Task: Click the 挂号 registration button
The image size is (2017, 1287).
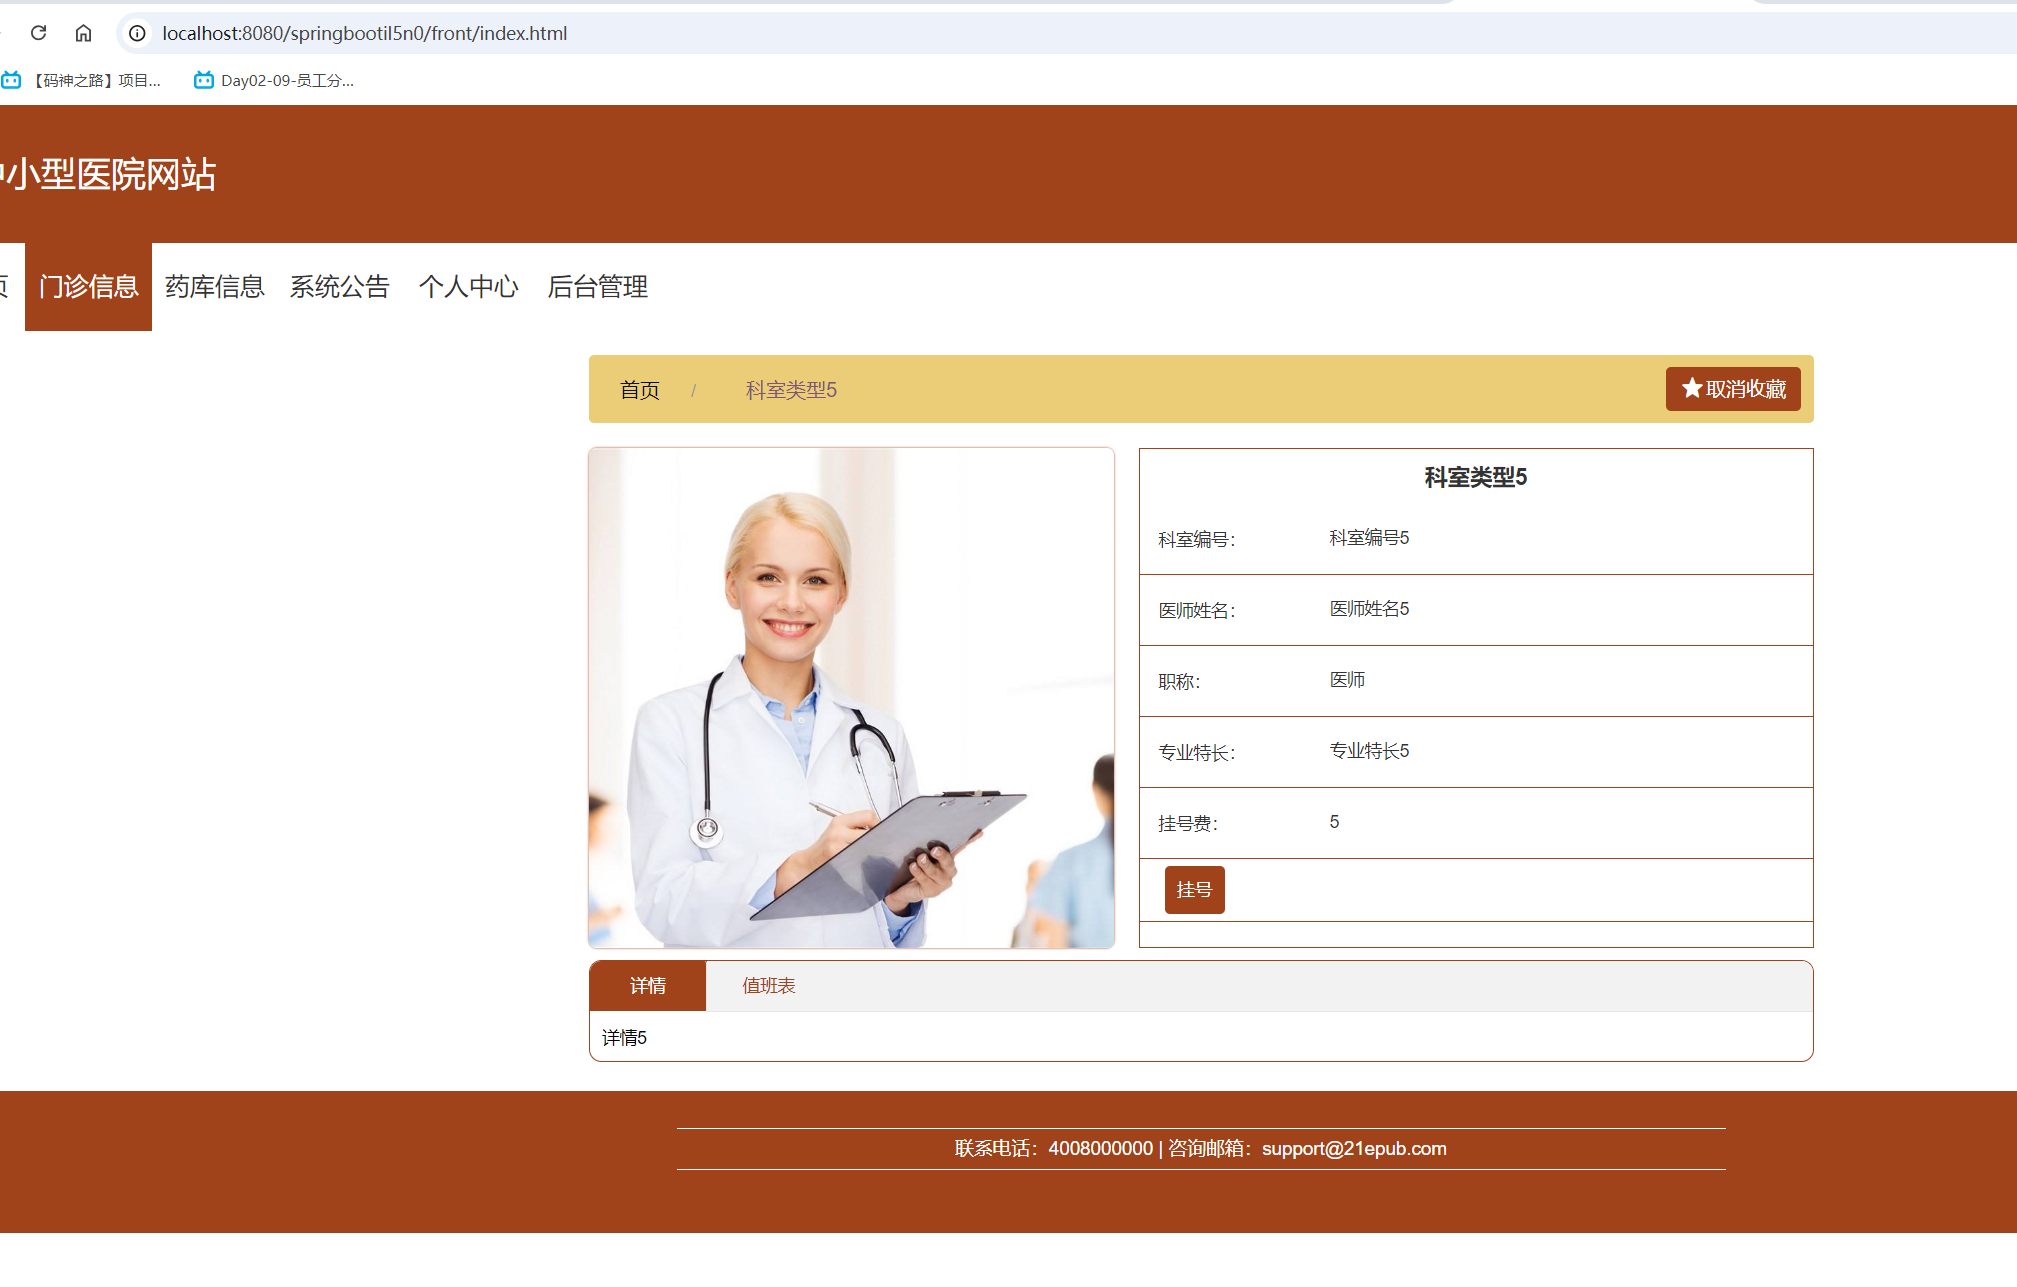Action: coord(1194,889)
